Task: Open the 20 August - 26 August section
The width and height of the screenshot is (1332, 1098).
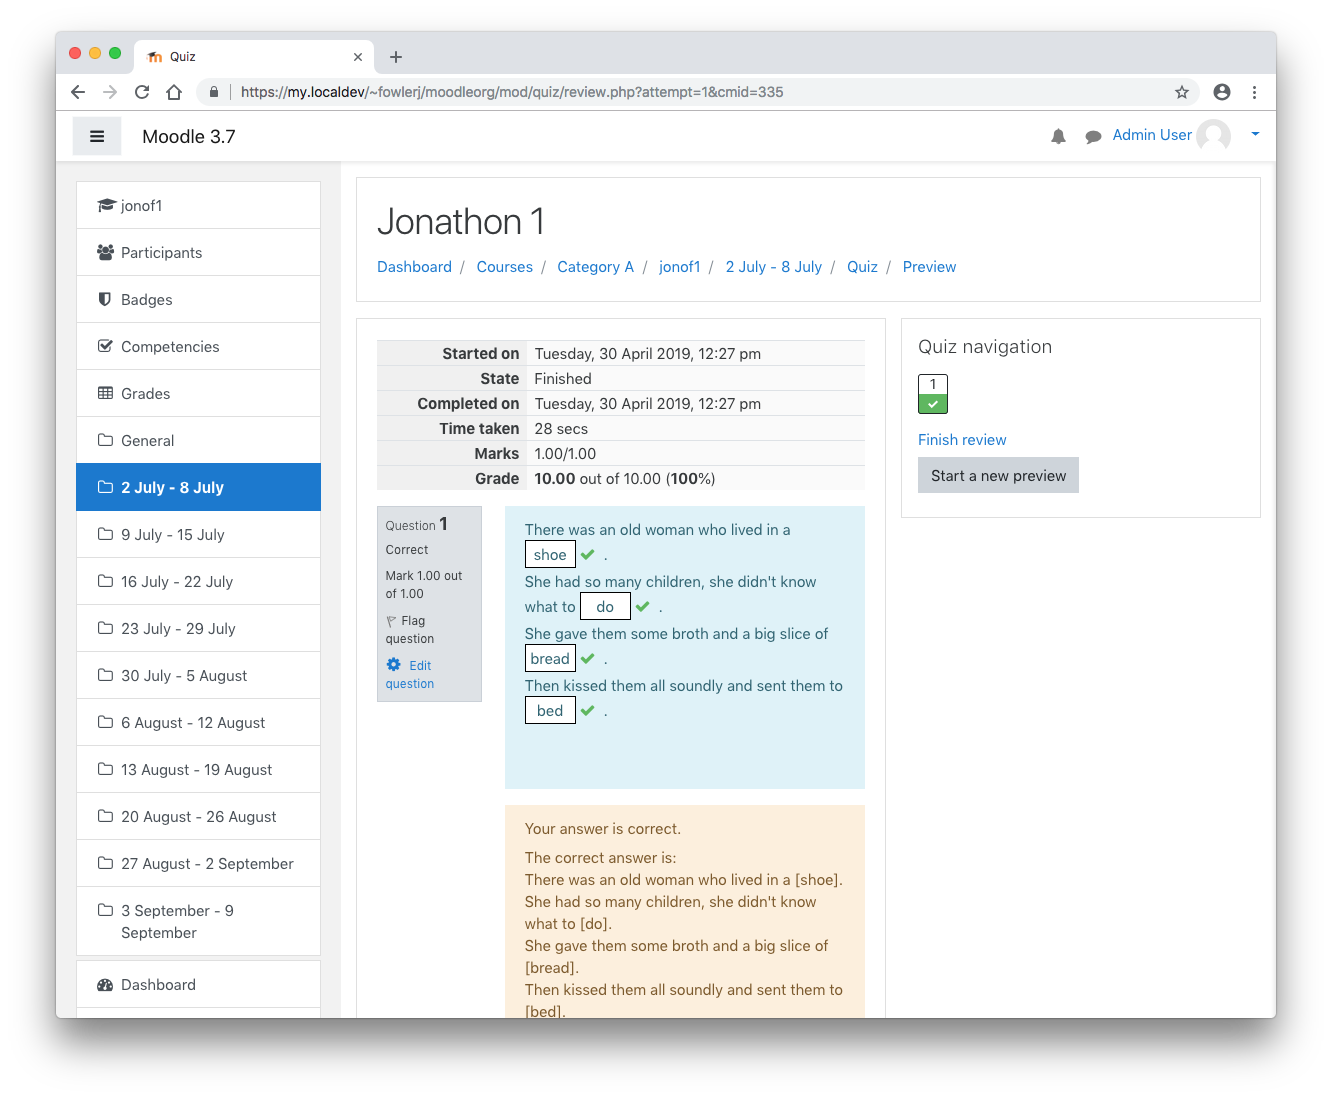Action: point(198,816)
